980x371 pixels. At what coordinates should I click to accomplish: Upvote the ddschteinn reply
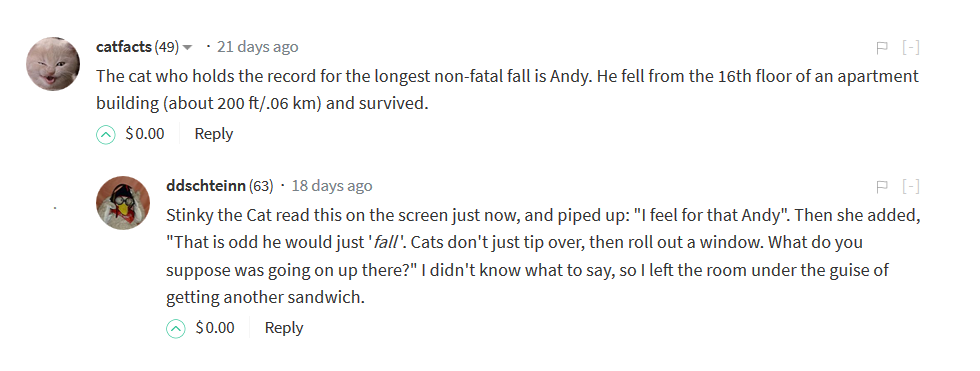tap(176, 329)
